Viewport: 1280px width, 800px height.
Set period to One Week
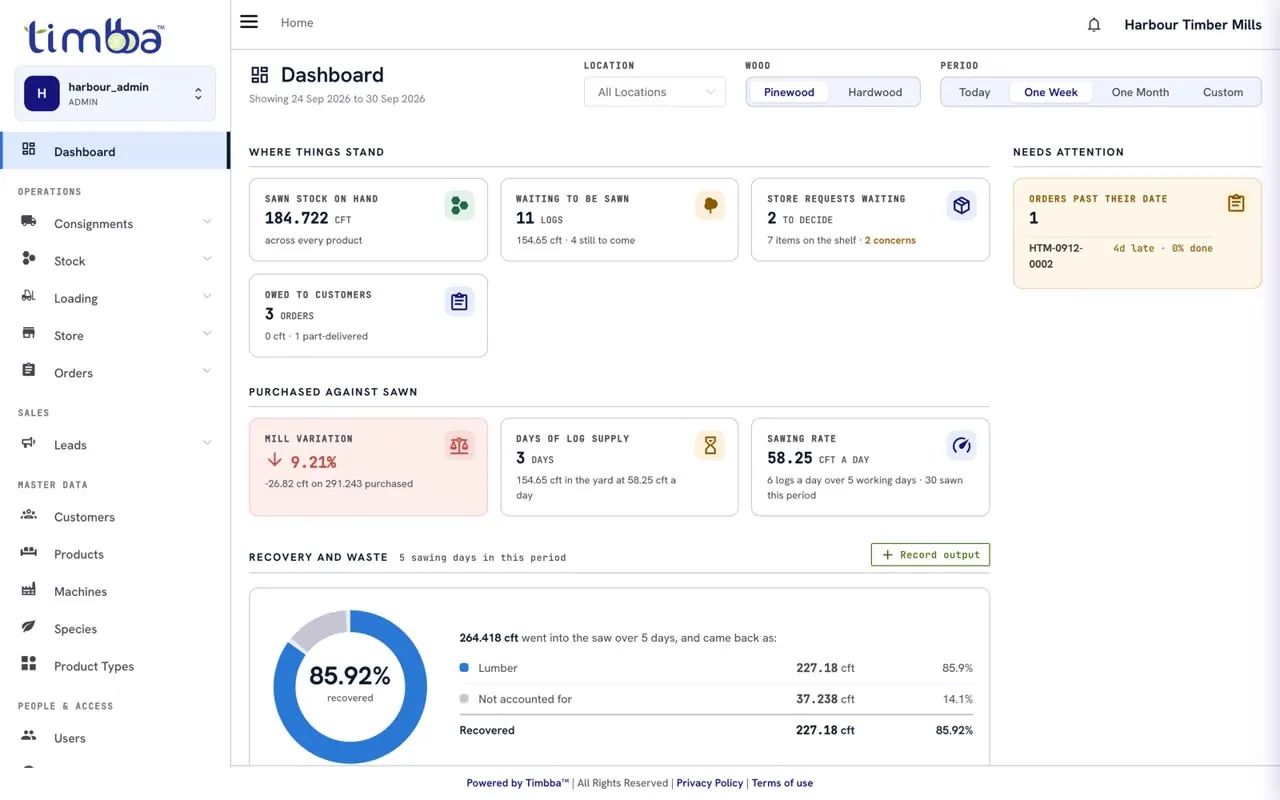point(1051,92)
